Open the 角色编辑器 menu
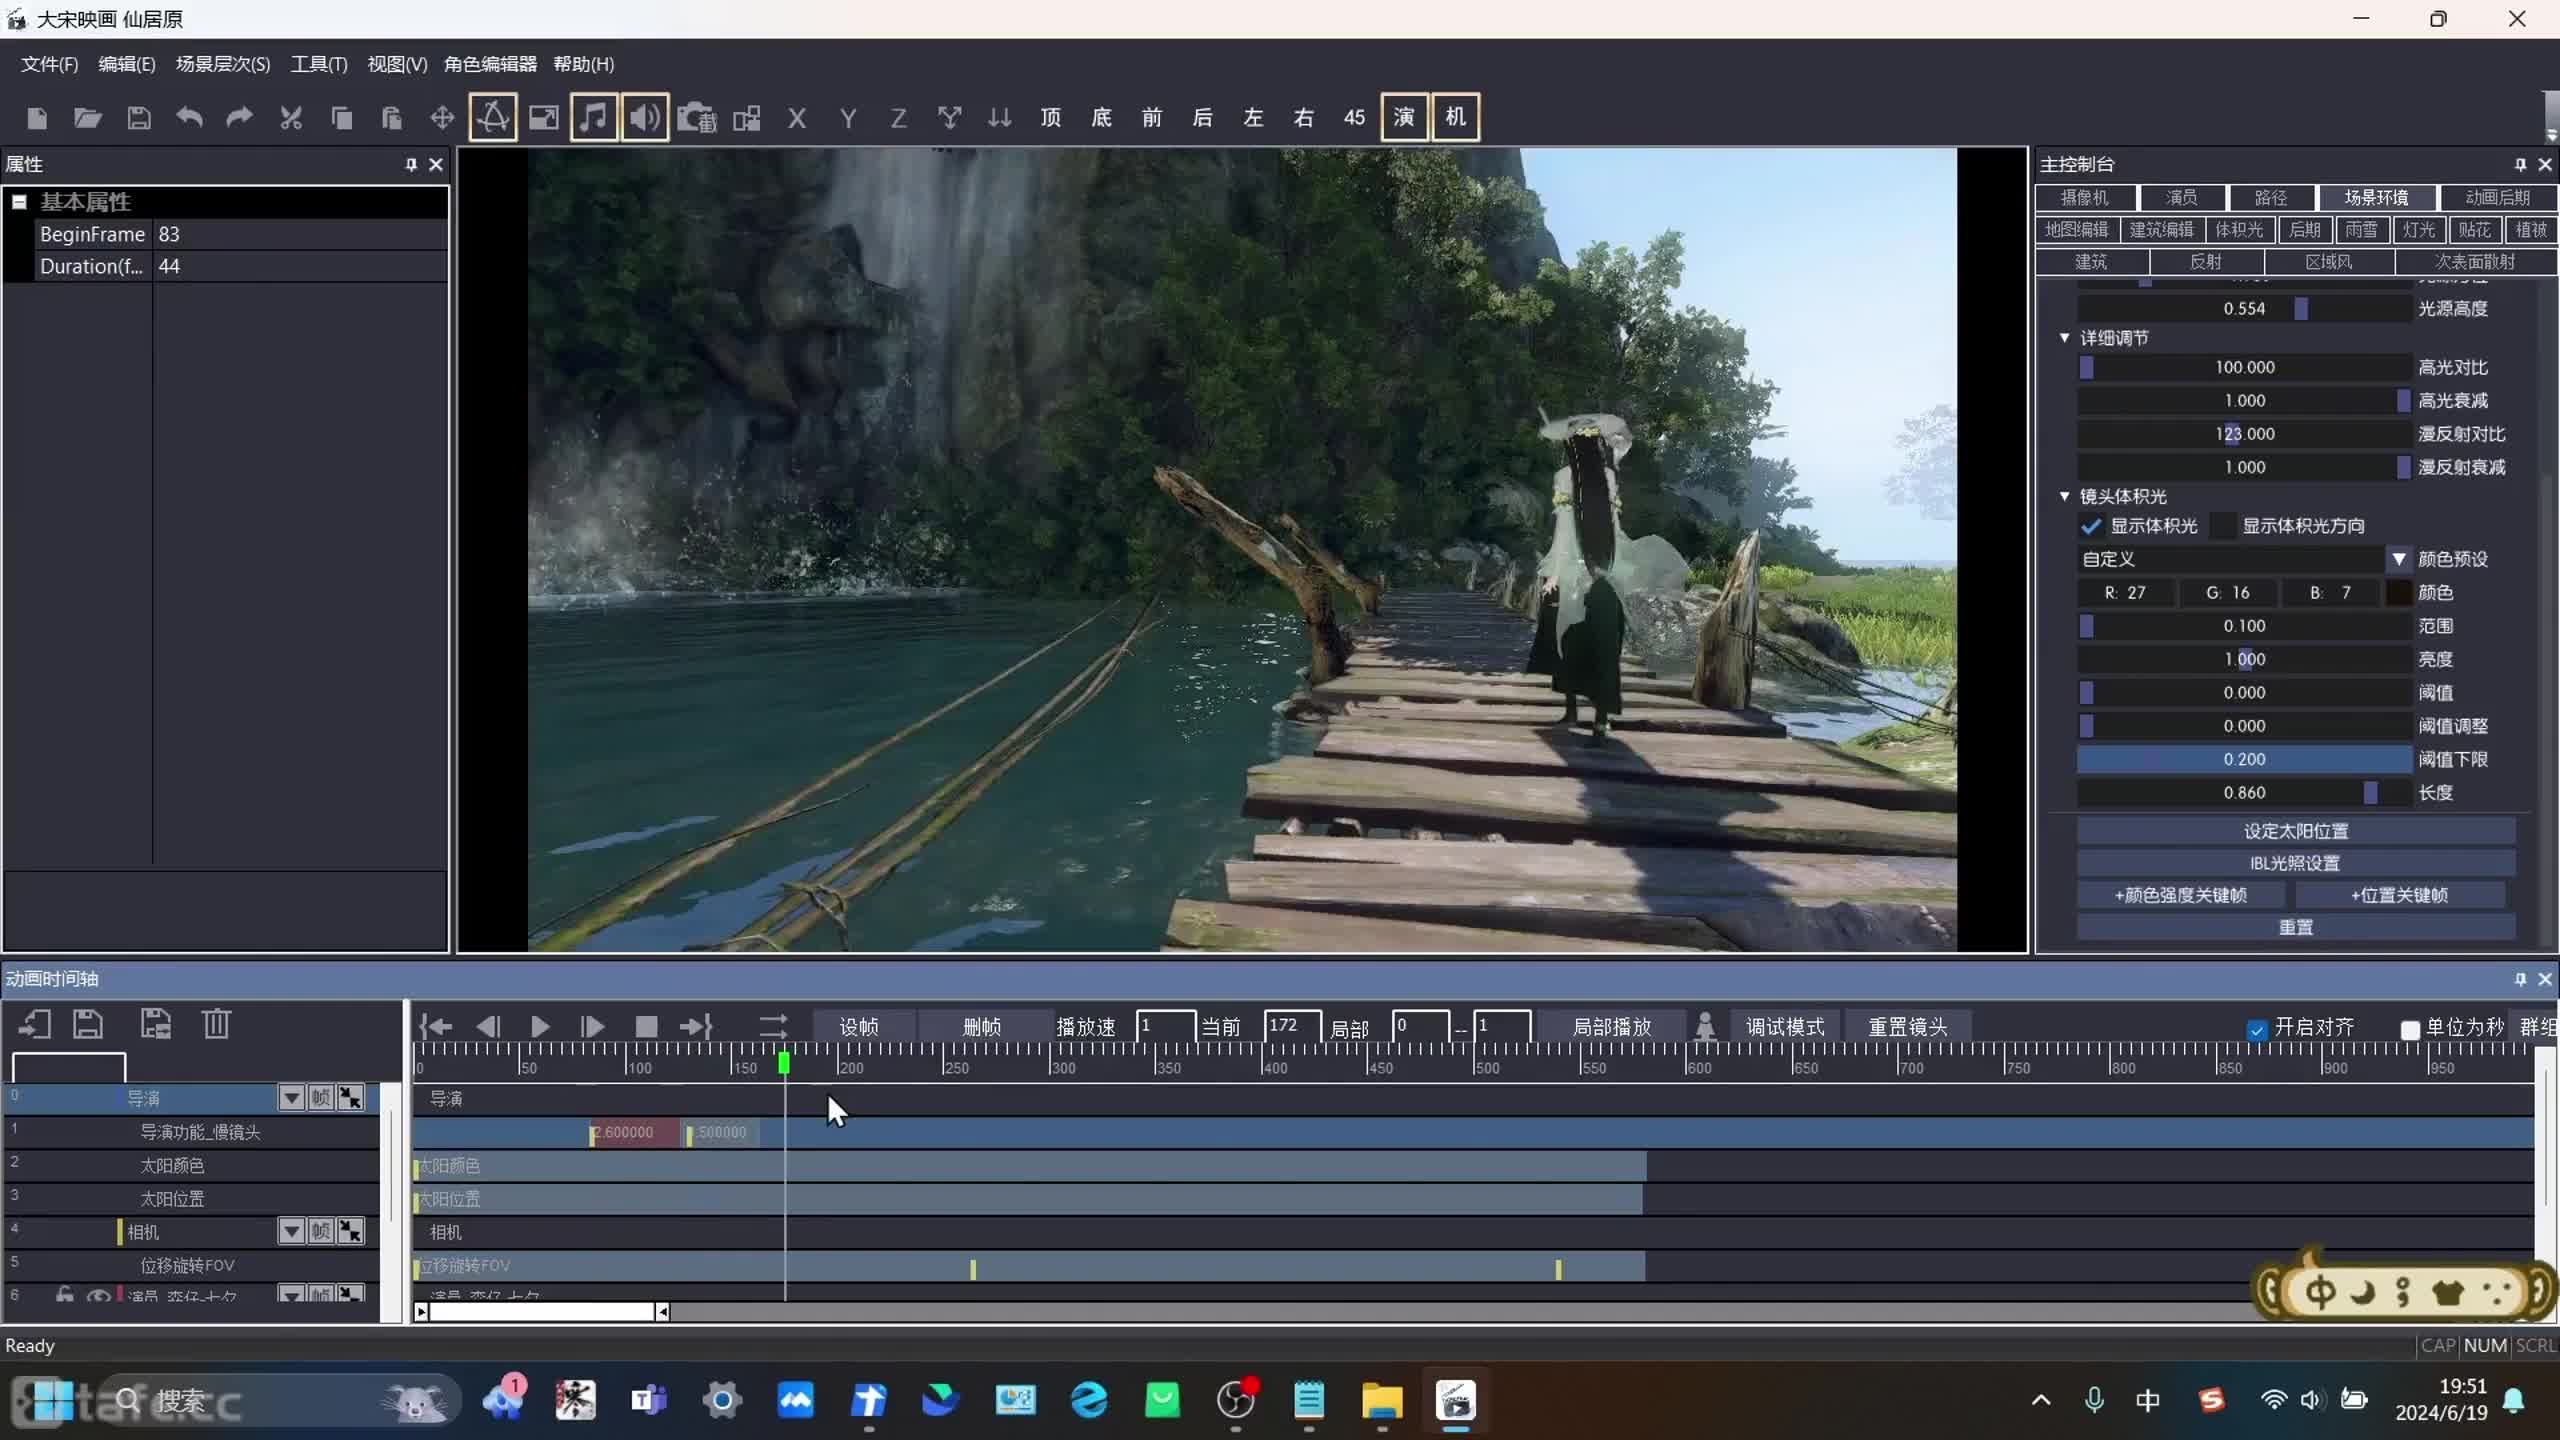The height and width of the screenshot is (1440, 2560). [490, 64]
